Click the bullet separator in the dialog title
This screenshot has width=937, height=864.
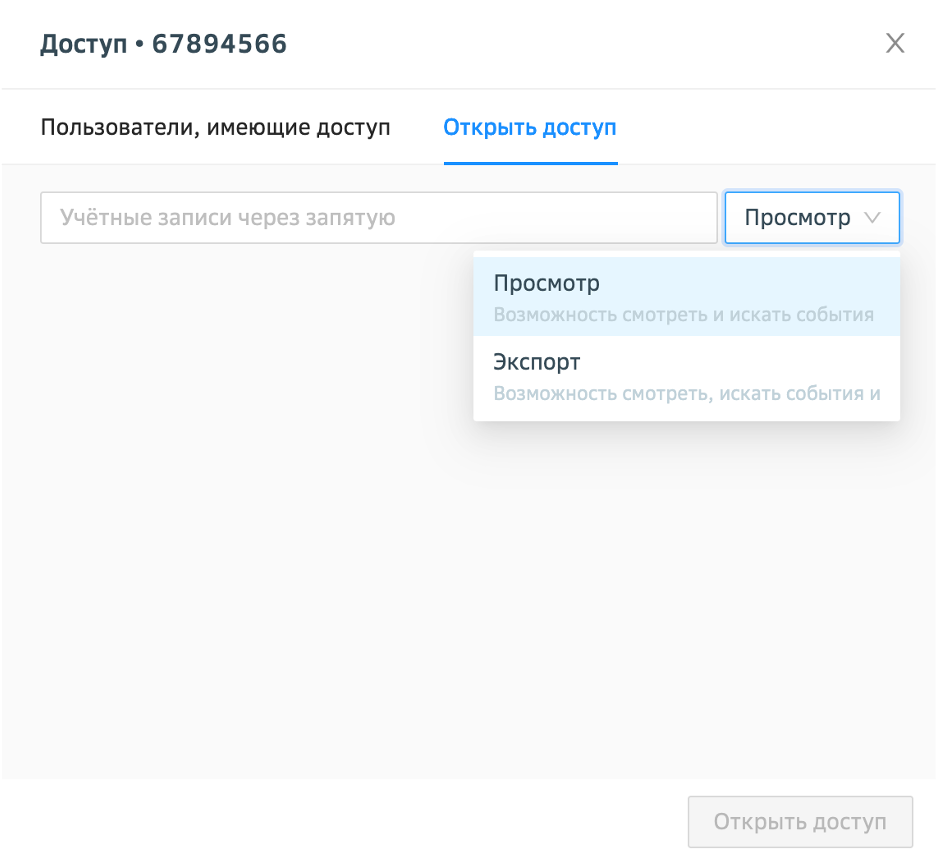(x=140, y=45)
